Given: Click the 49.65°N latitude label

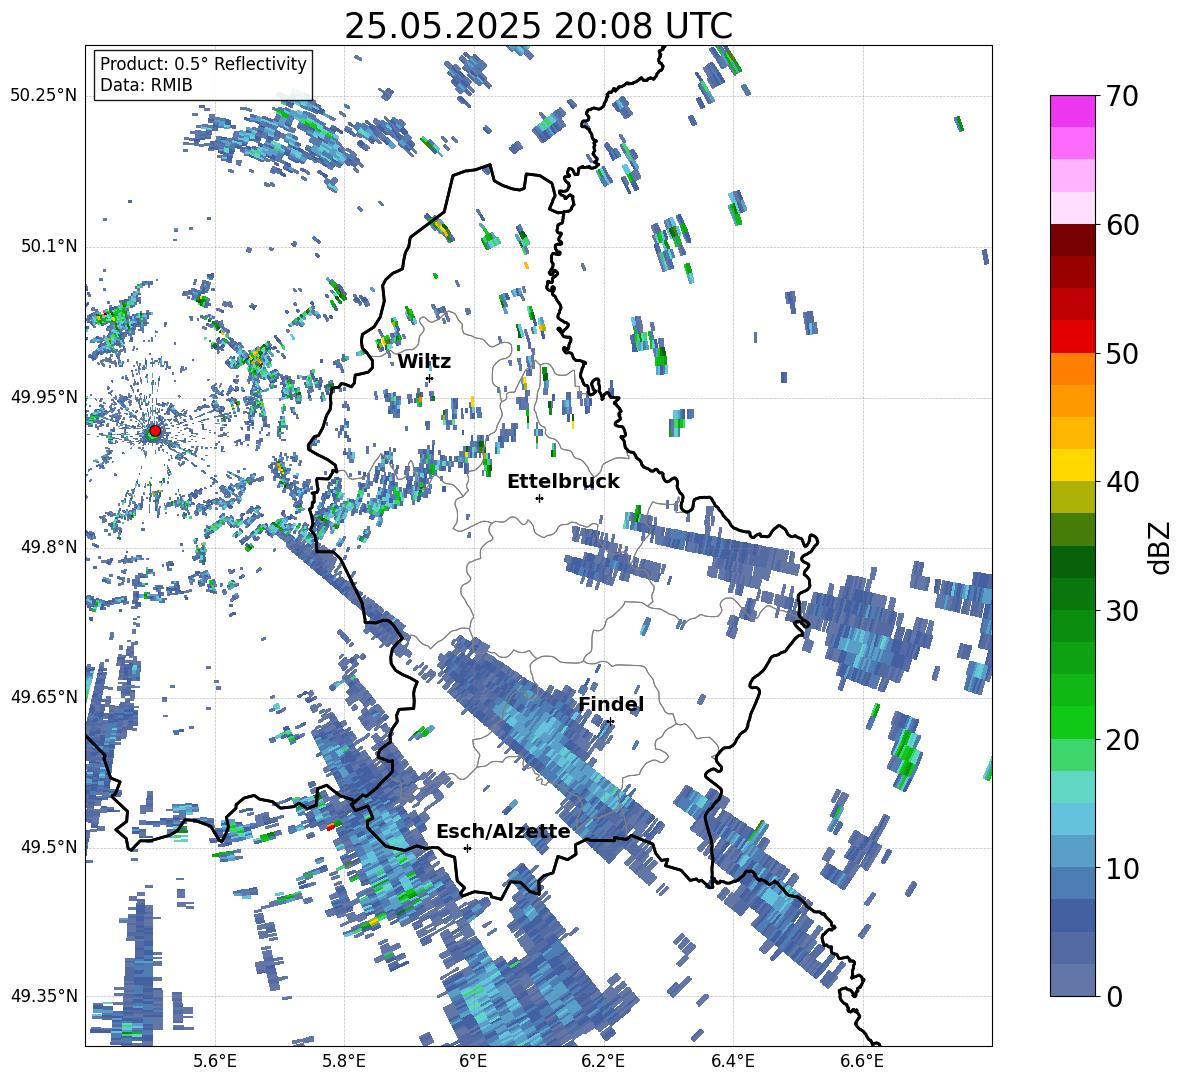Looking at the screenshot, I should 44,696.
